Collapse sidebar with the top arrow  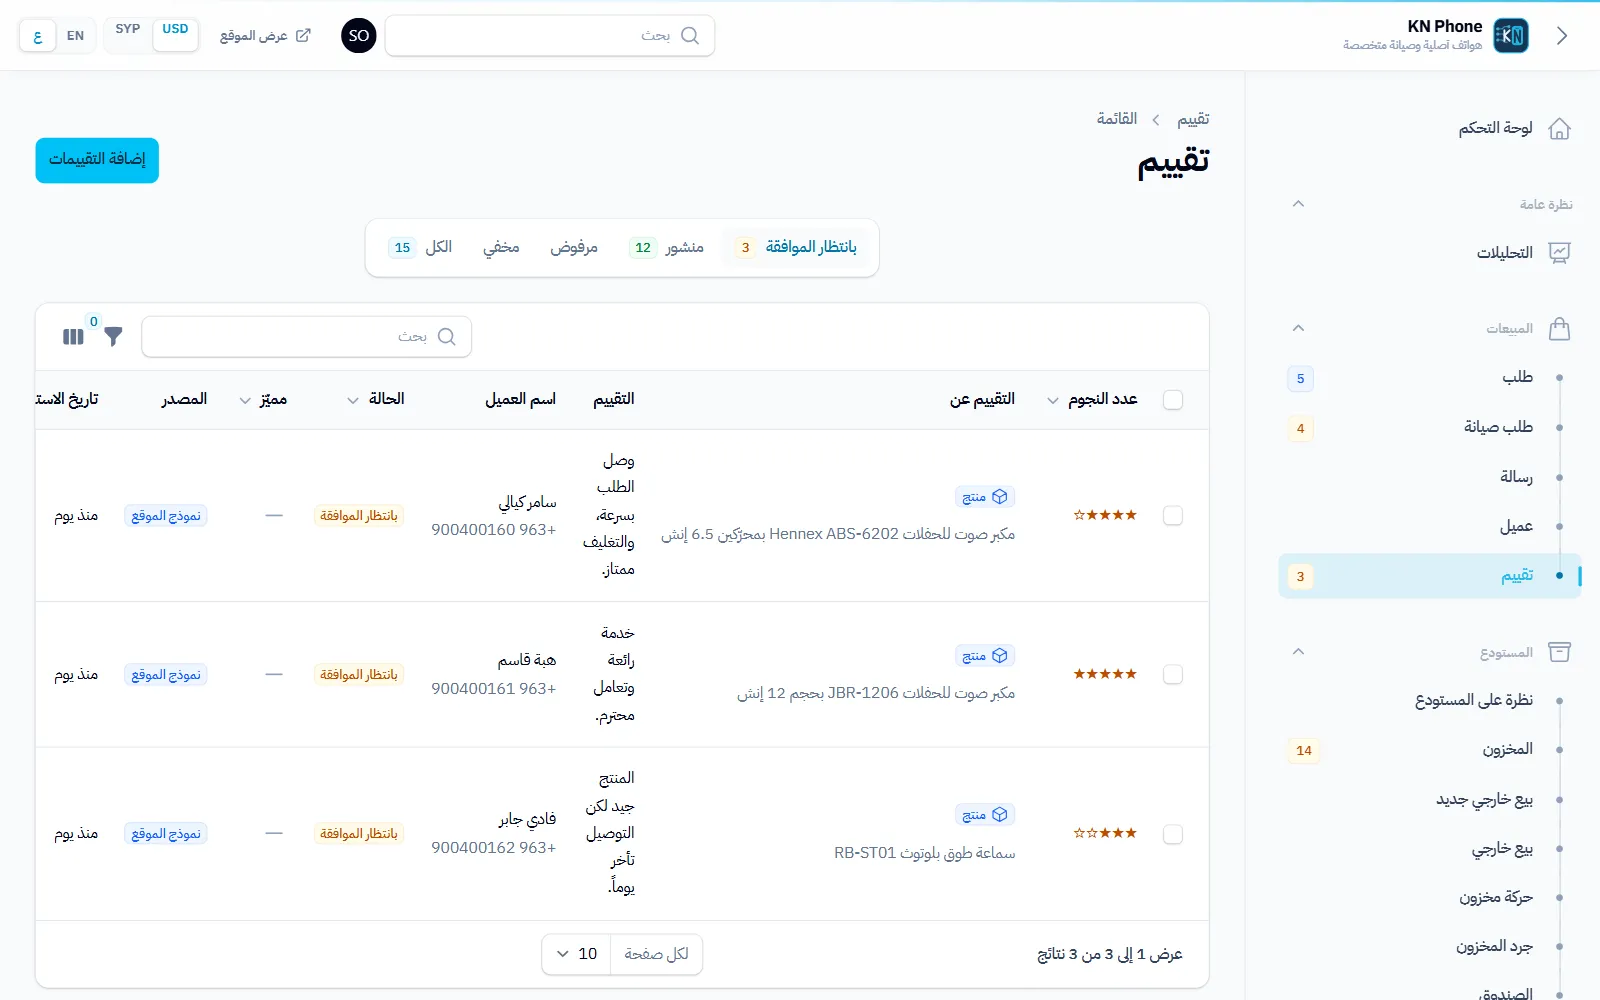tap(1562, 36)
